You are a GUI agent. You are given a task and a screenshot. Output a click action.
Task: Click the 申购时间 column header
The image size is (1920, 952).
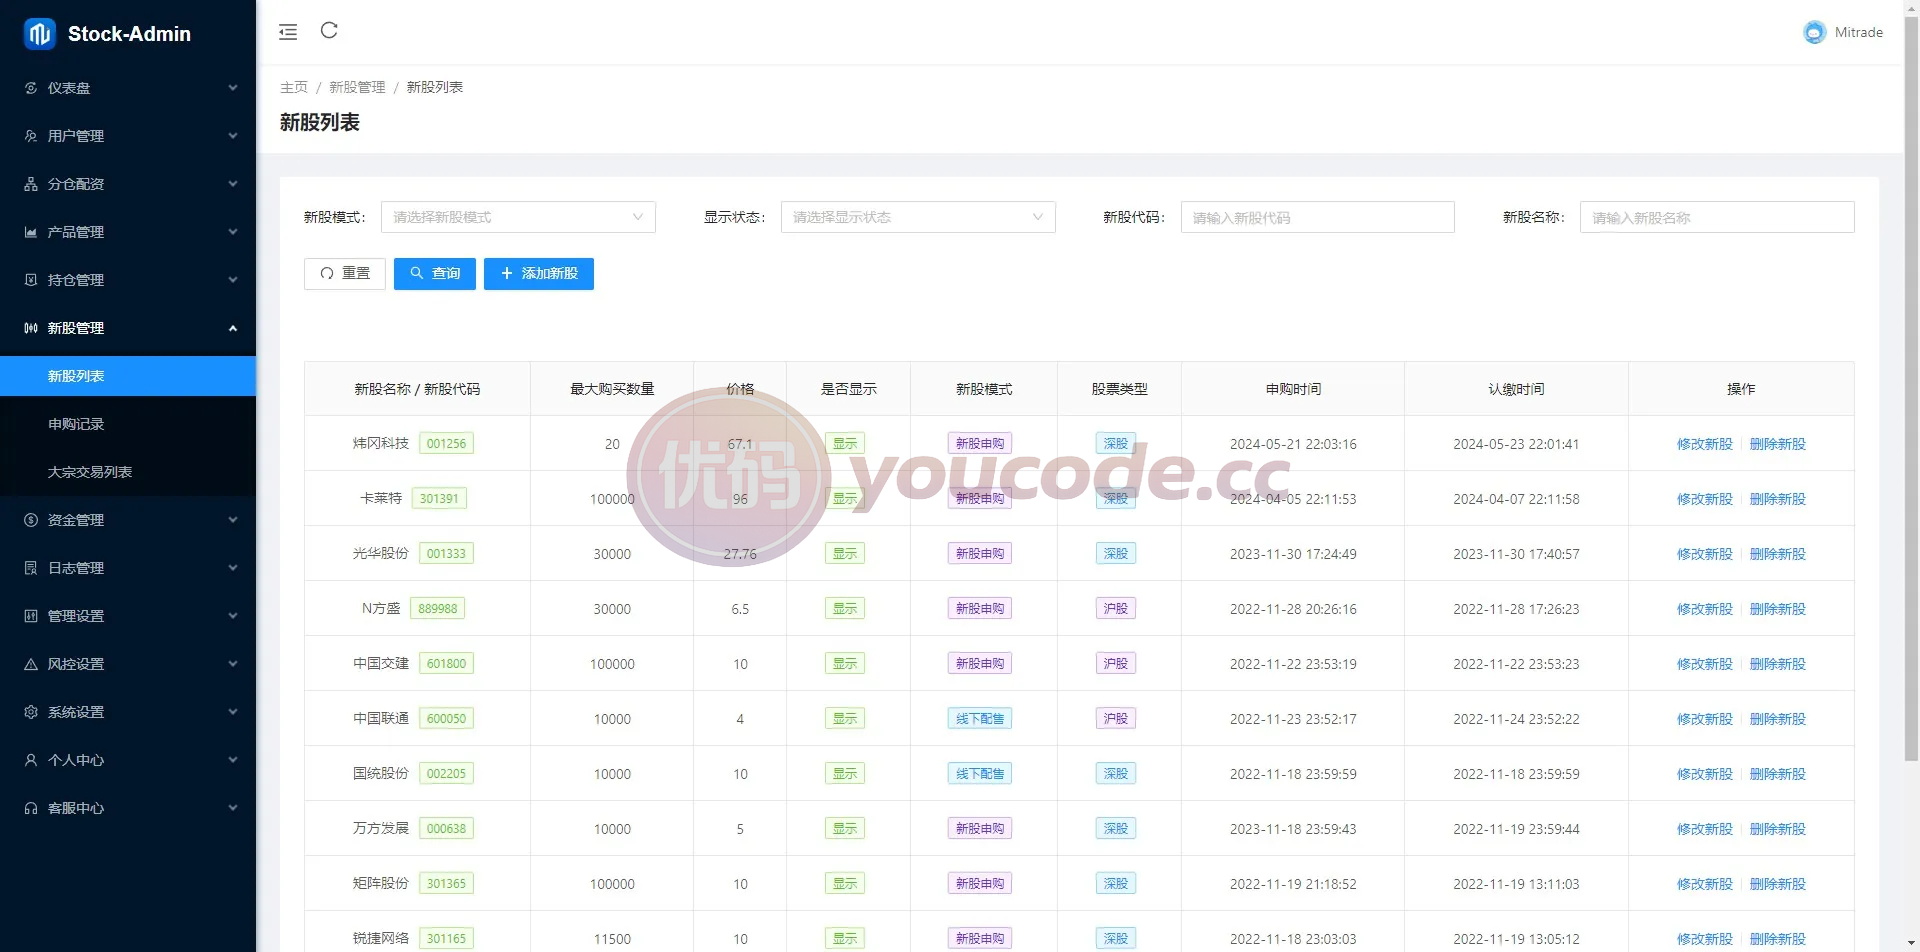pyautogui.click(x=1293, y=389)
